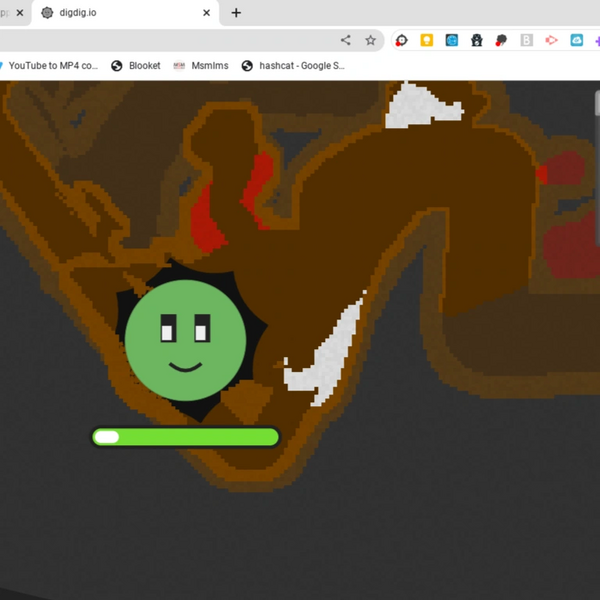
Task: Bookmark this page with the star icon
Action: 370,41
